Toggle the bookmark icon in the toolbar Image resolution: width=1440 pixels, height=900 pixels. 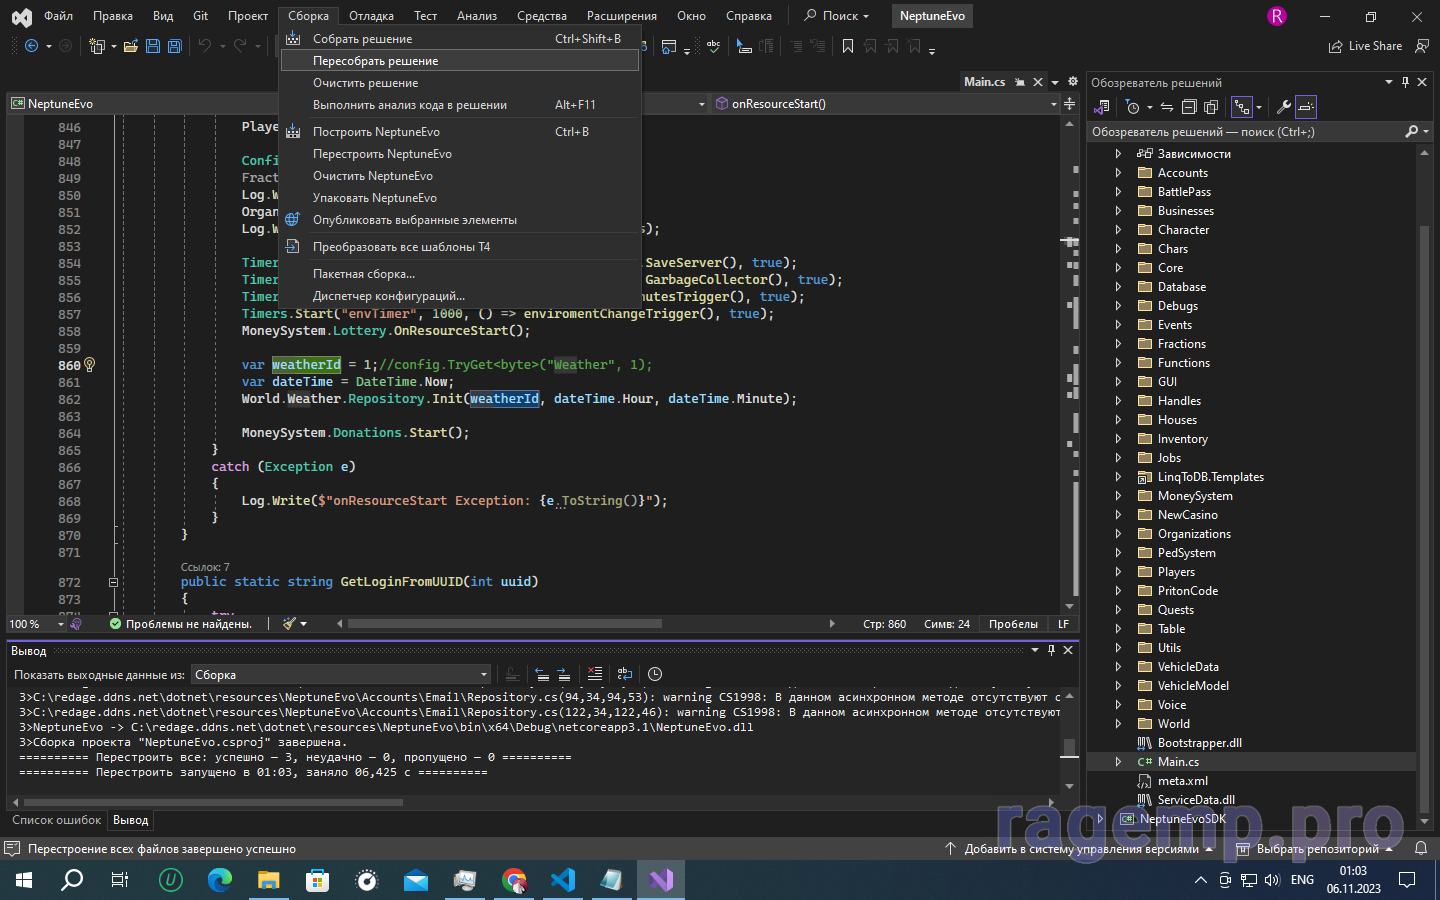click(x=848, y=46)
